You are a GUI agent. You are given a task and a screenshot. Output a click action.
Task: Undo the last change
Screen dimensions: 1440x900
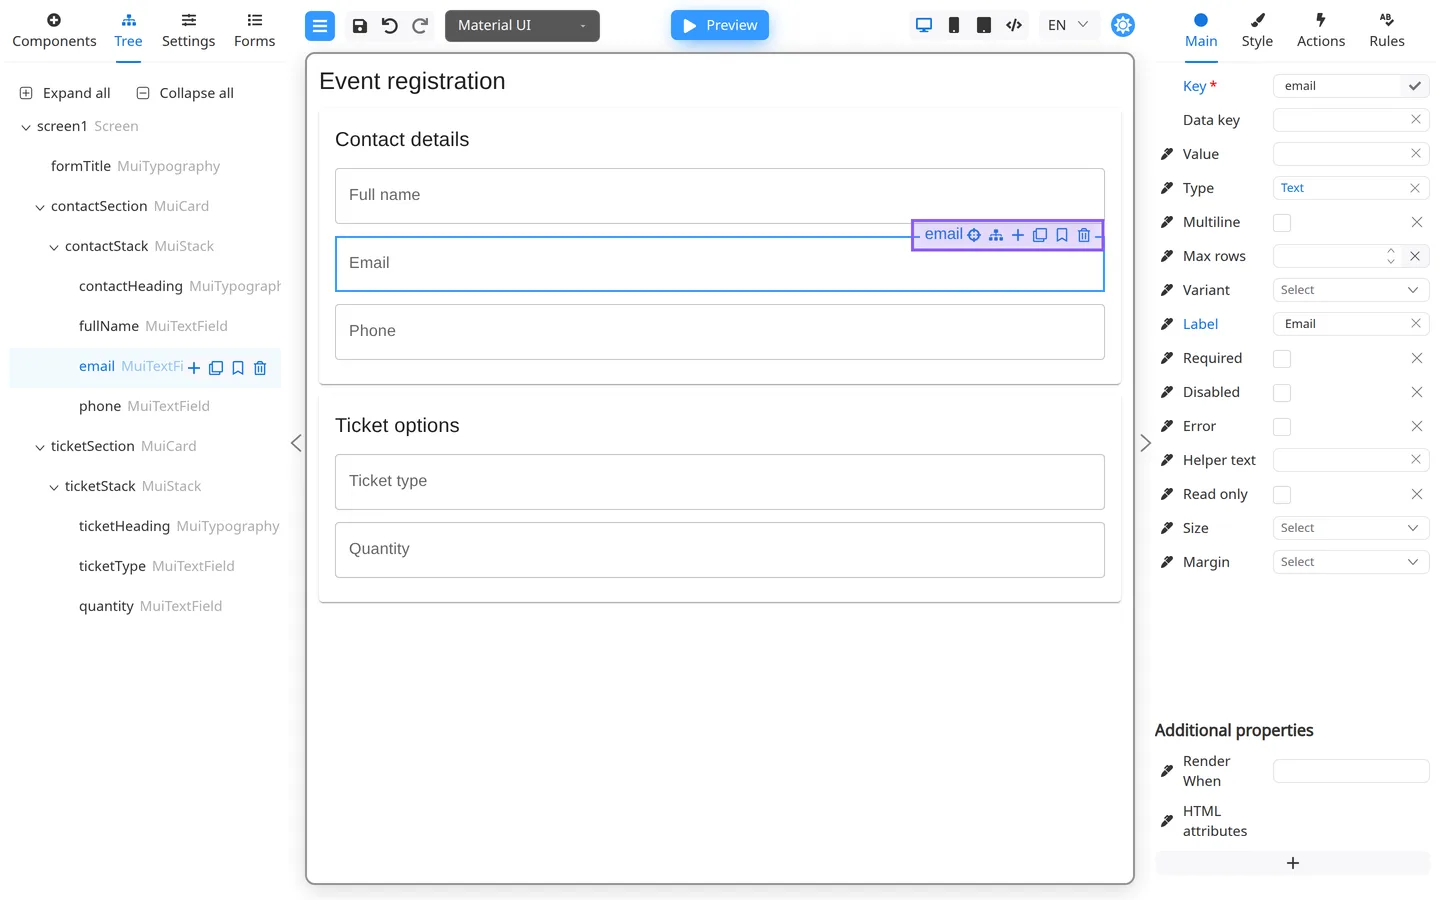coord(390,26)
